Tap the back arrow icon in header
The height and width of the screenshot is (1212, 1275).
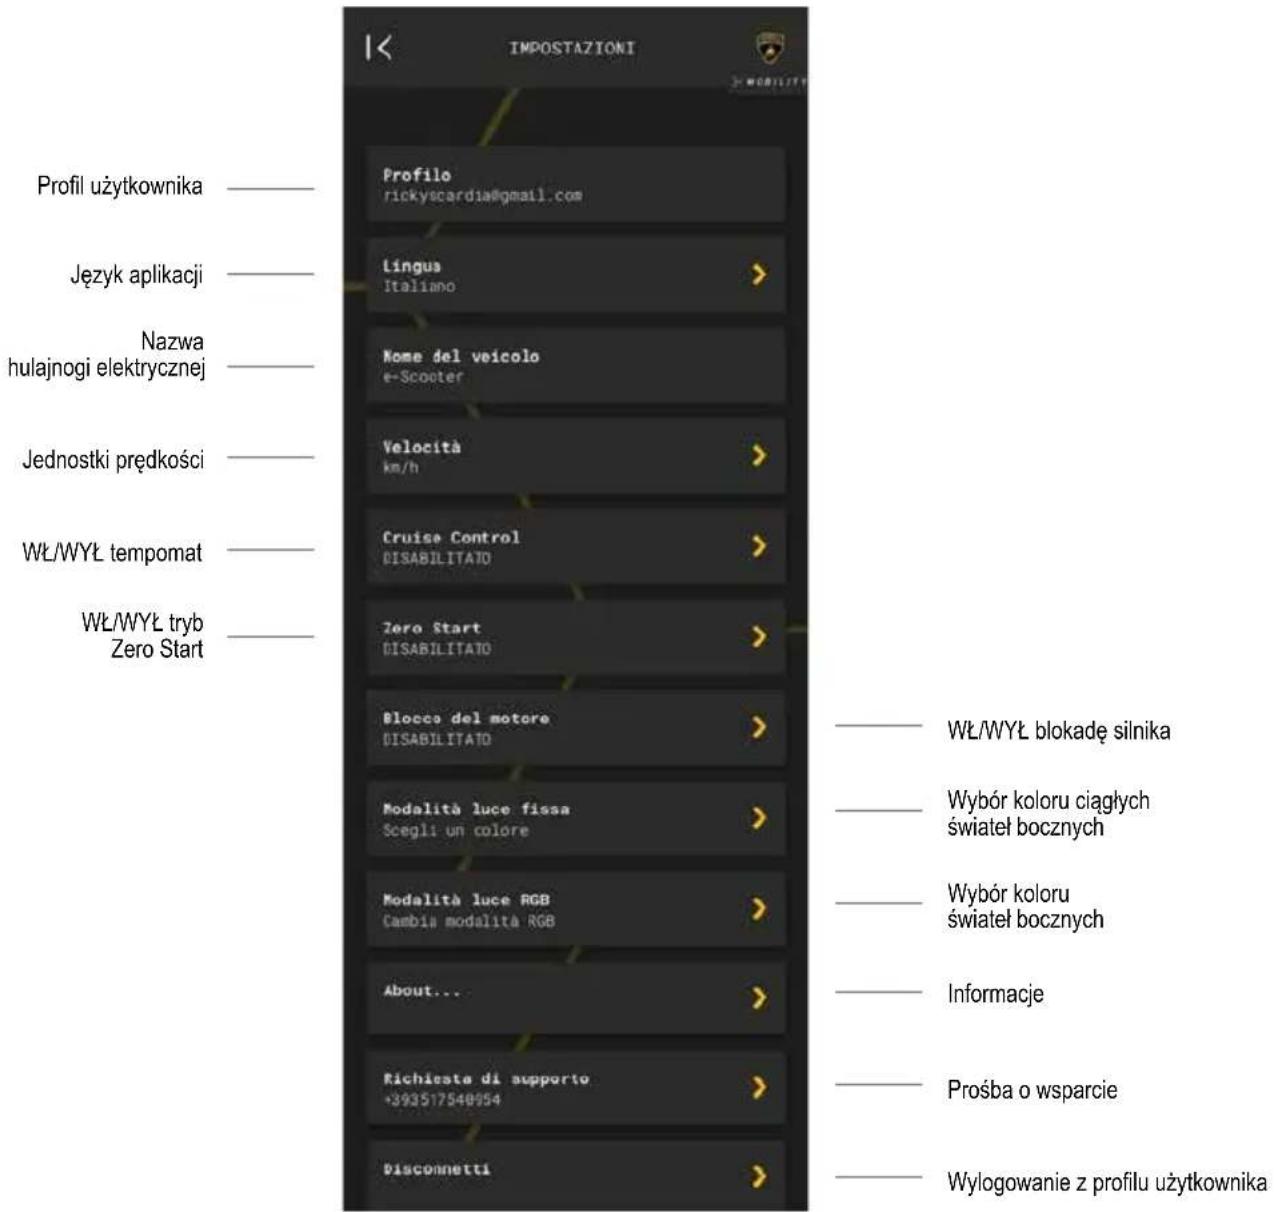click(x=378, y=47)
